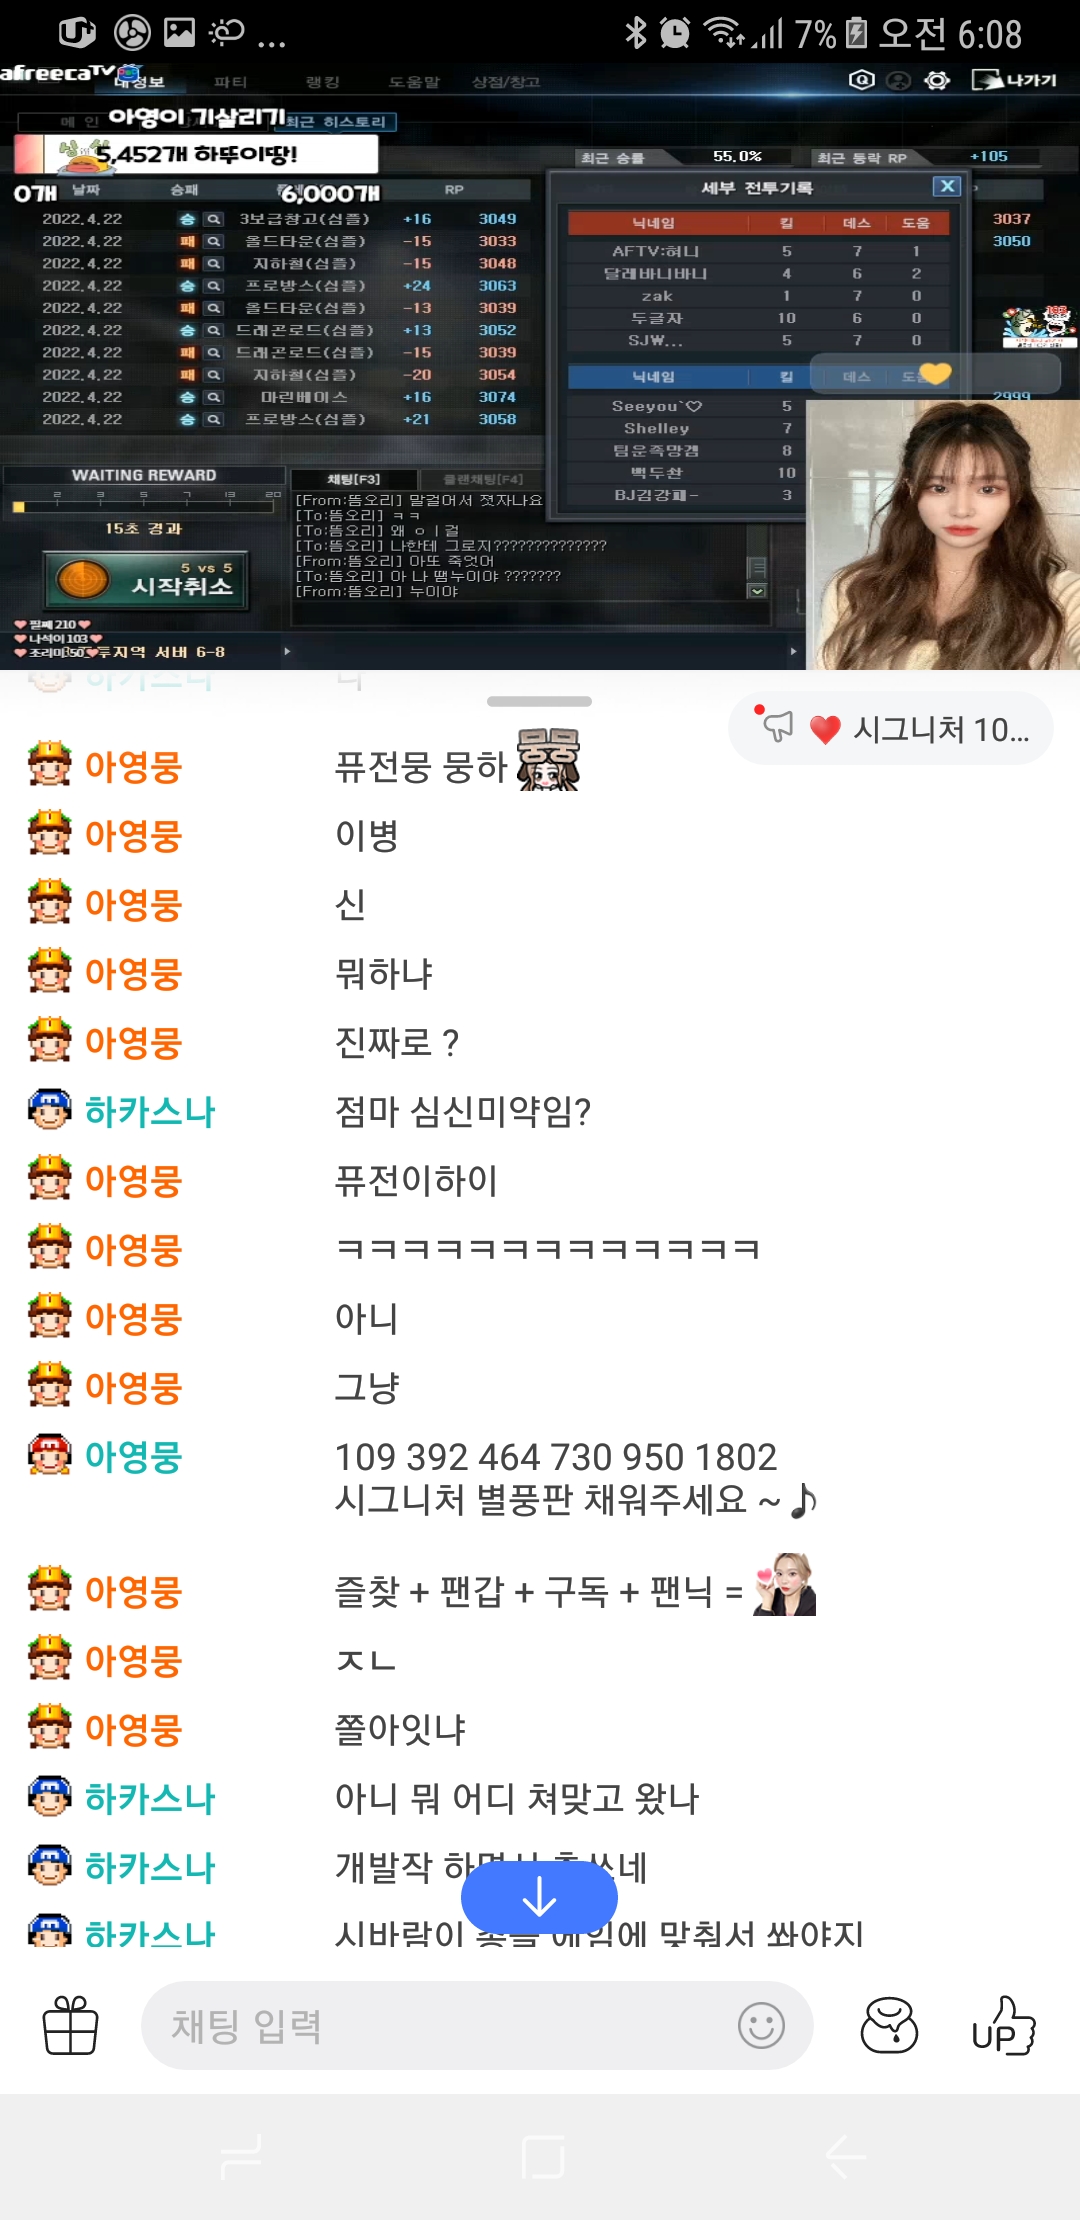Tap the yellow heart over the video
This screenshot has height=2220, width=1080.
[x=935, y=373]
